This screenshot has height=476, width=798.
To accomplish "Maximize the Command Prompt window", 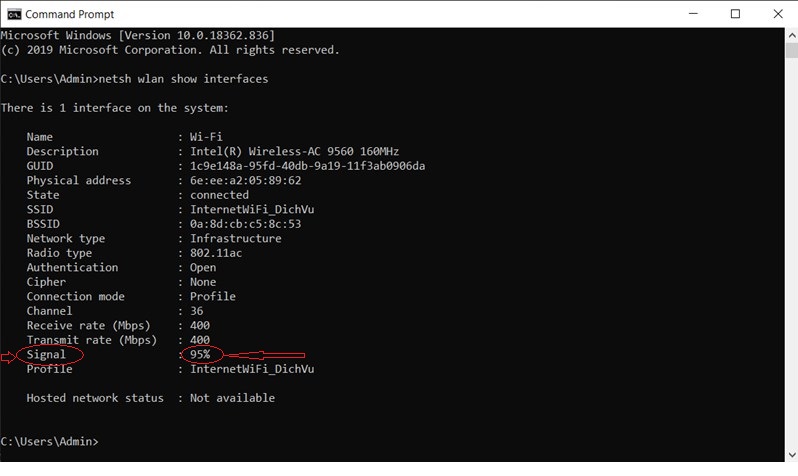I will pyautogui.click(x=735, y=14).
